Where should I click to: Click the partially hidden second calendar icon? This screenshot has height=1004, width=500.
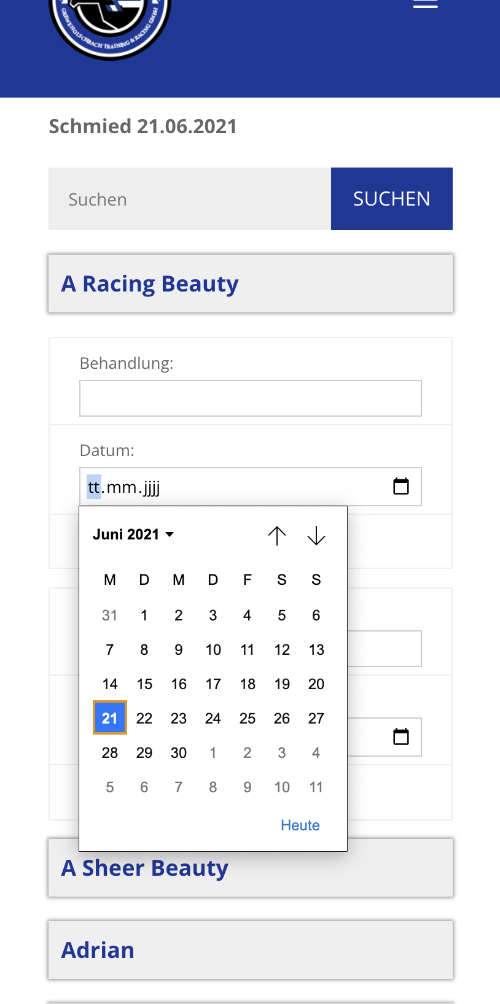[x=401, y=737]
